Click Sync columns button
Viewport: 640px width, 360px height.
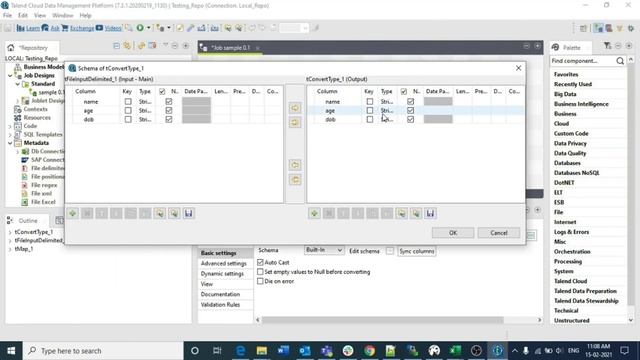[417, 251]
